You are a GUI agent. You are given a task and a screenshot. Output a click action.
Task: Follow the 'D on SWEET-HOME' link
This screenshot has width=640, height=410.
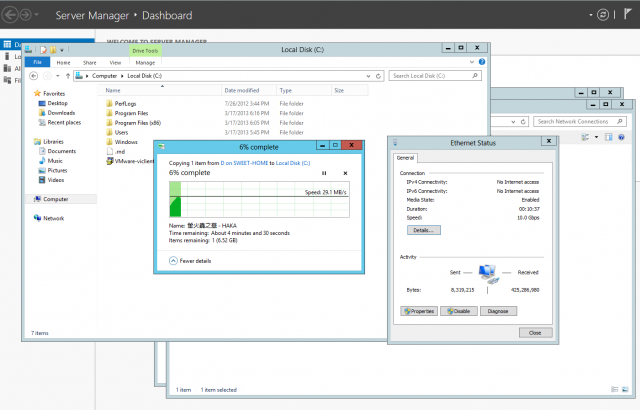[244, 163]
